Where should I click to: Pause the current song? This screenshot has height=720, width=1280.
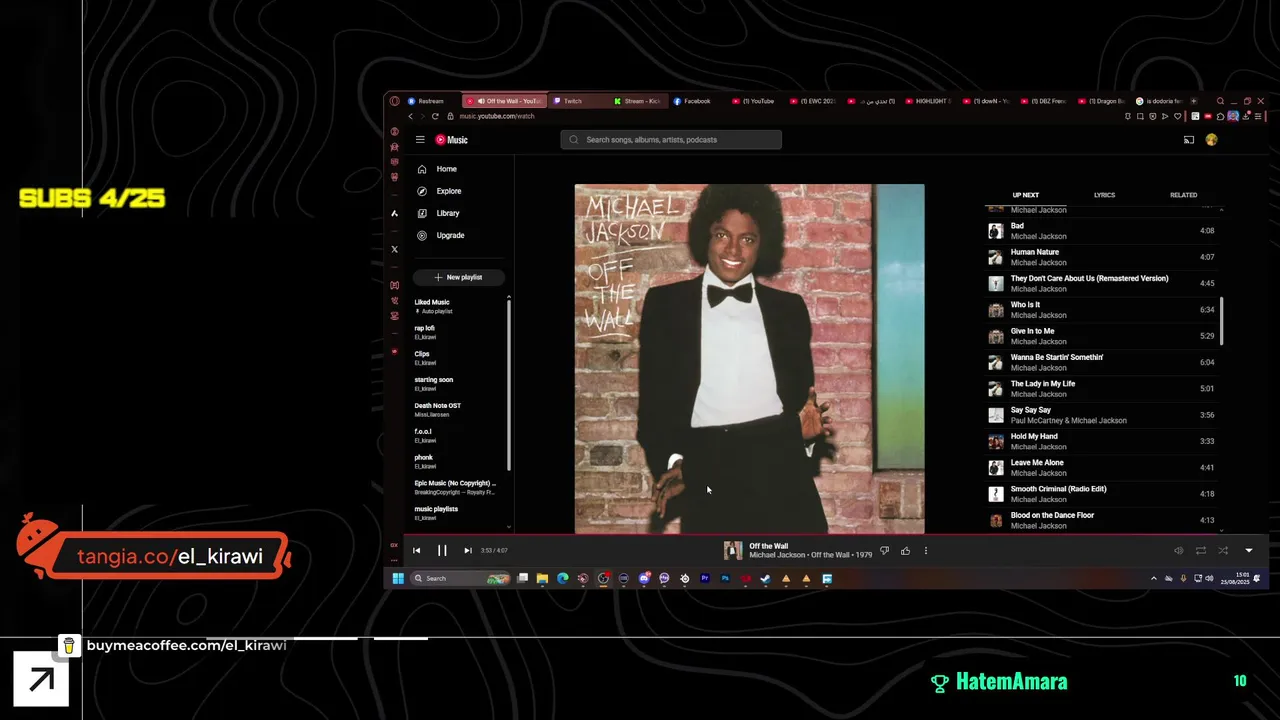pos(442,550)
